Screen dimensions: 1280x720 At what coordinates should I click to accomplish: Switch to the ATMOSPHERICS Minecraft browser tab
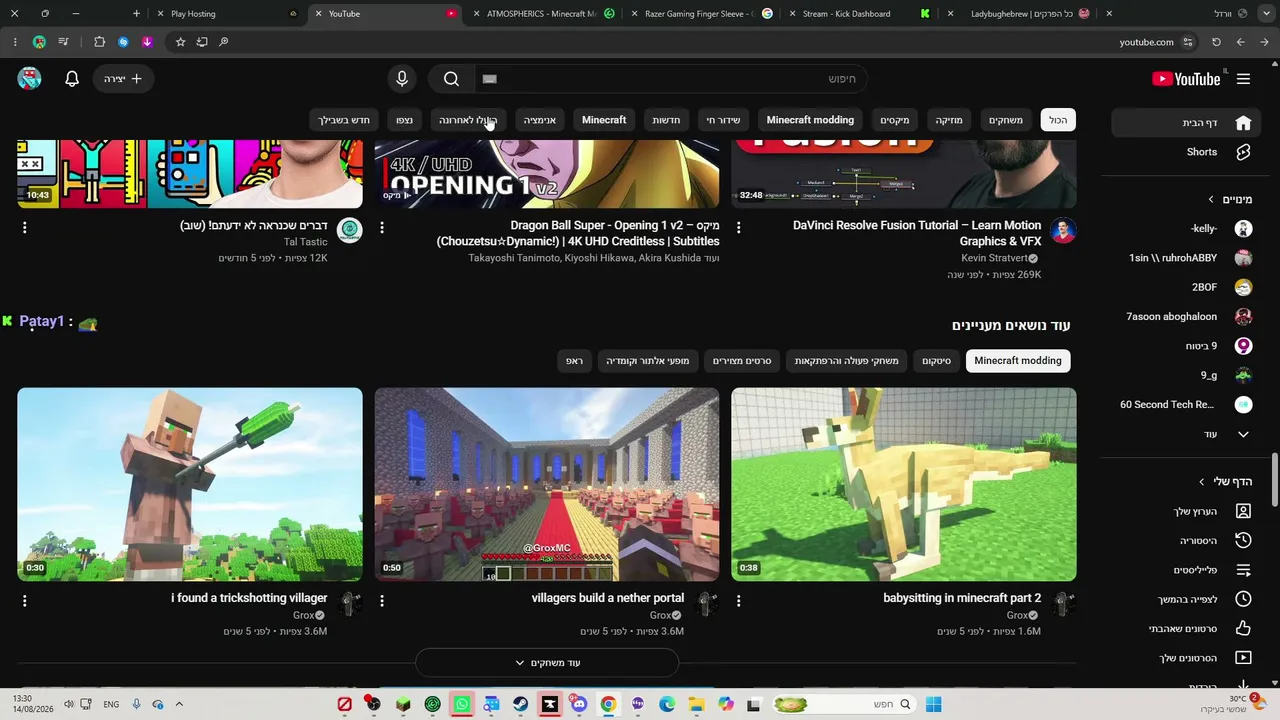546,14
